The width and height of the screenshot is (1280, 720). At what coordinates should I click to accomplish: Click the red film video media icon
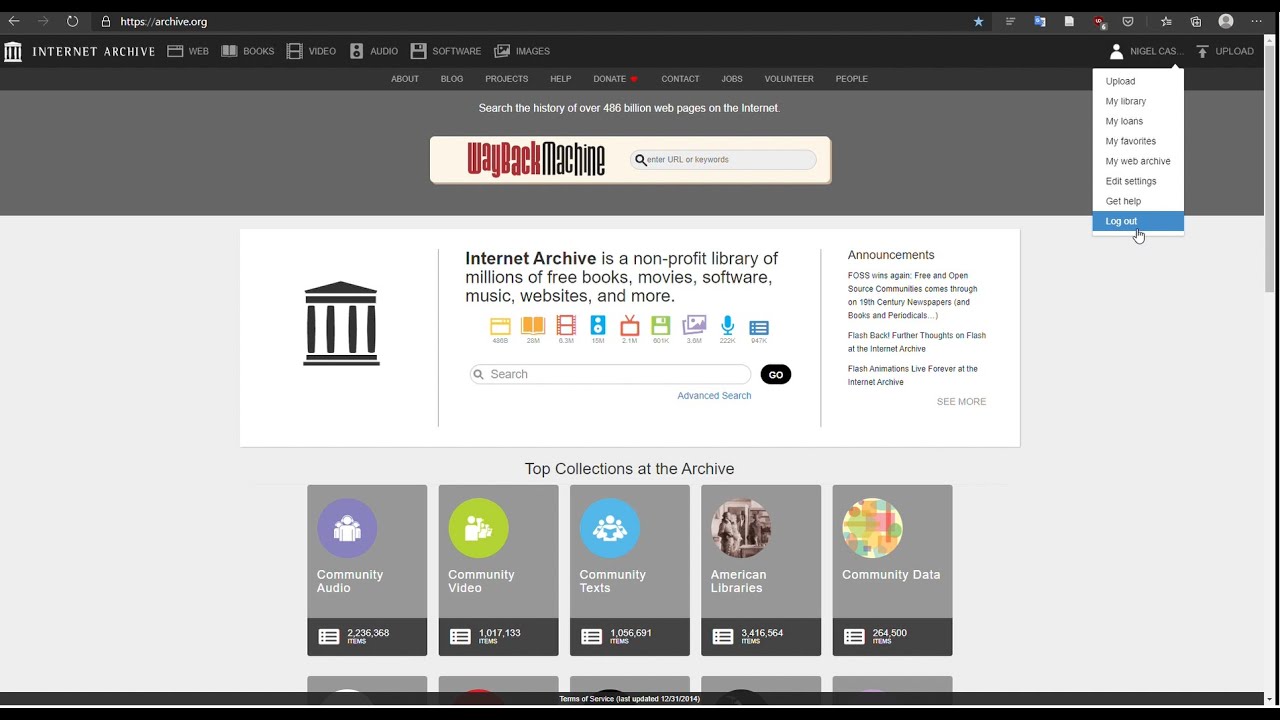pos(566,326)
